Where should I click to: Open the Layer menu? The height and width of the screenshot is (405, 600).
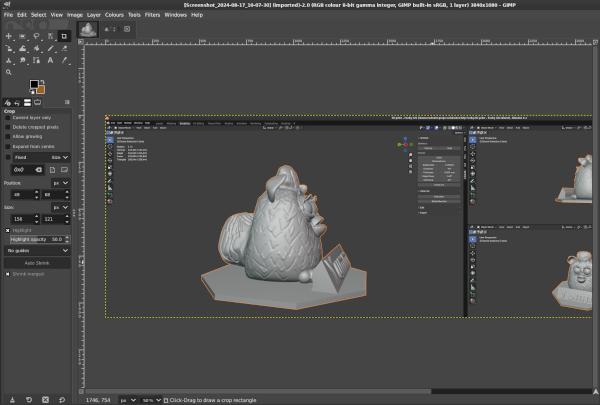click(x=93, y=15)
